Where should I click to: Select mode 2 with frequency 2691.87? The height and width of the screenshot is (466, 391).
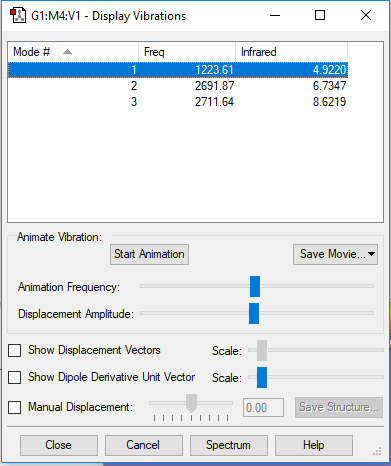point(178,86)
